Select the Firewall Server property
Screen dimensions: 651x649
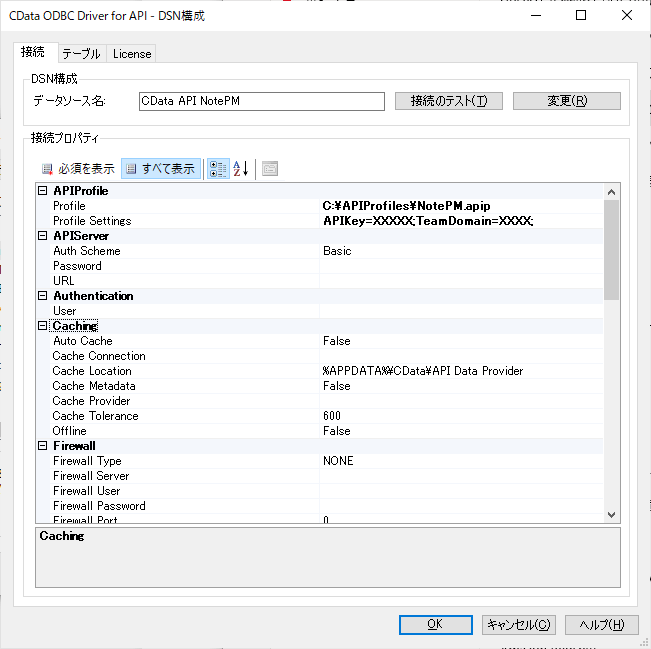[91, 476]
